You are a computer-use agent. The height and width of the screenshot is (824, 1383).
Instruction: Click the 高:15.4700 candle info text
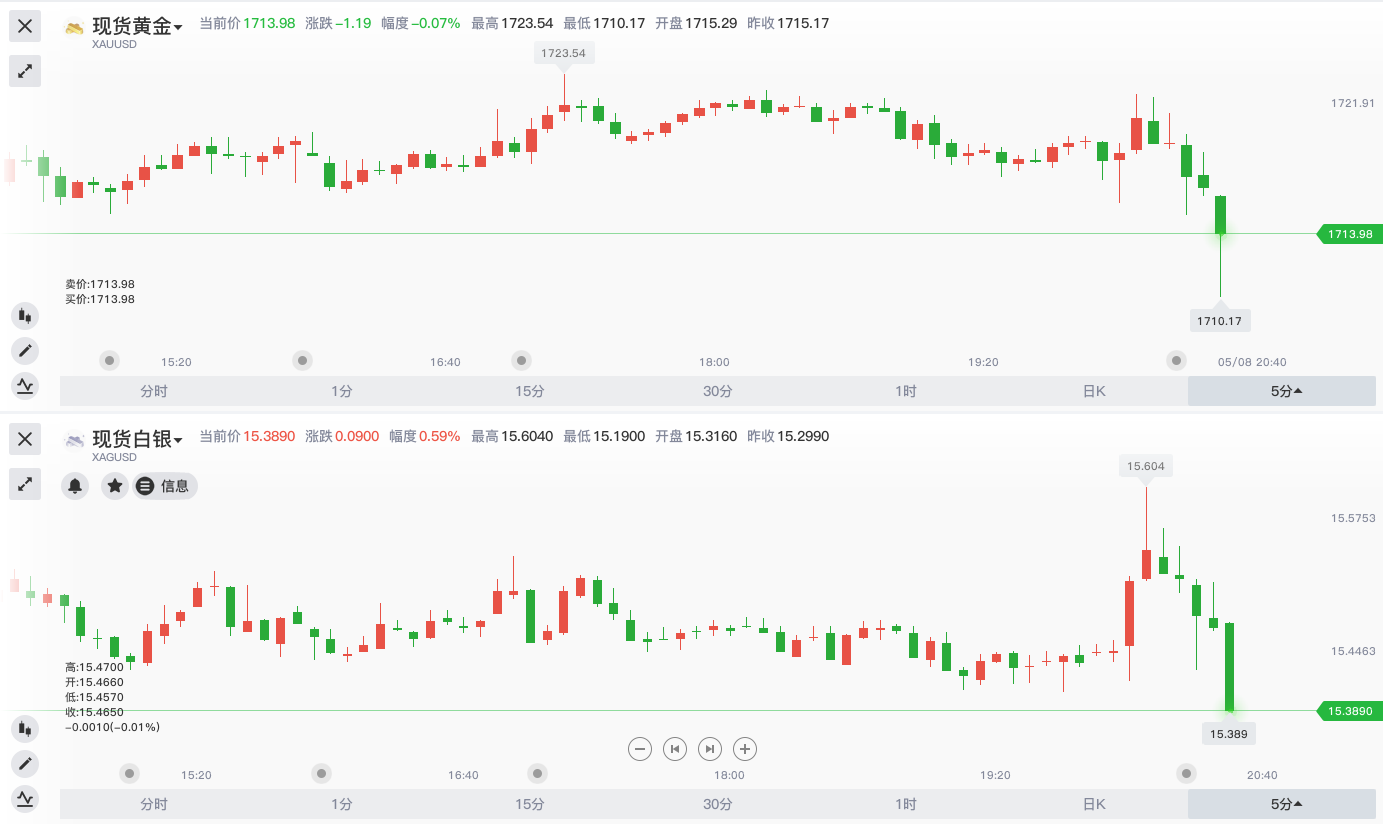click(94, 667)
